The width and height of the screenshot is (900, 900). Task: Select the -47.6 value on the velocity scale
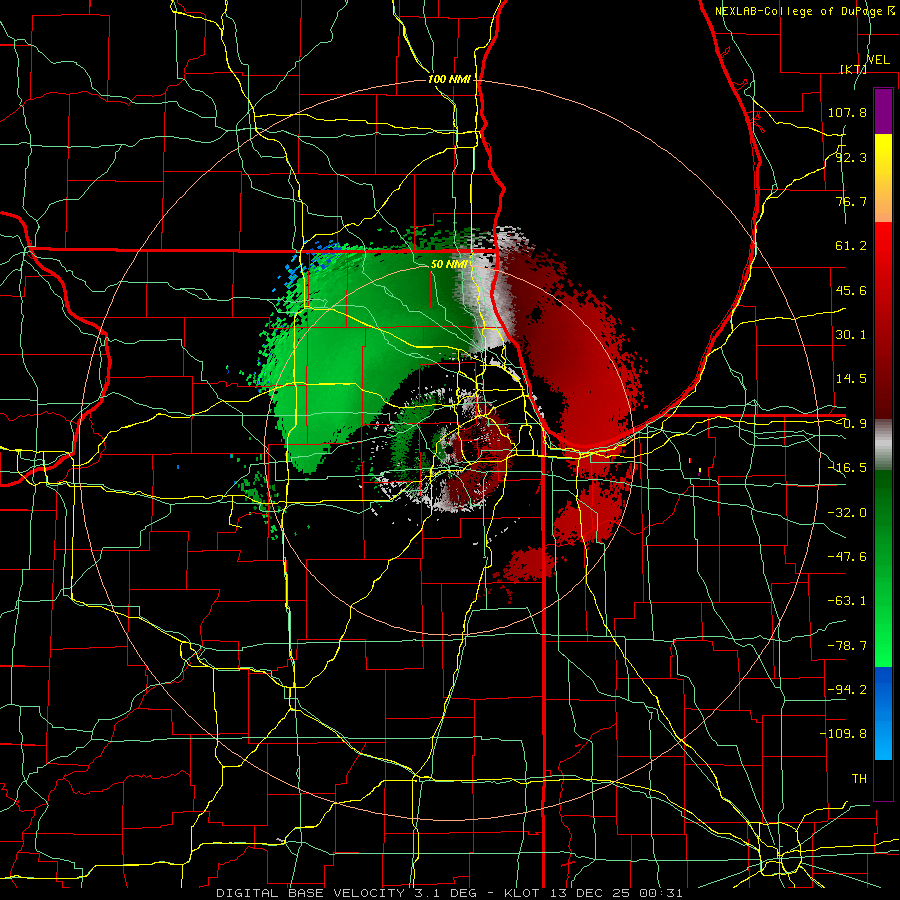847,557
